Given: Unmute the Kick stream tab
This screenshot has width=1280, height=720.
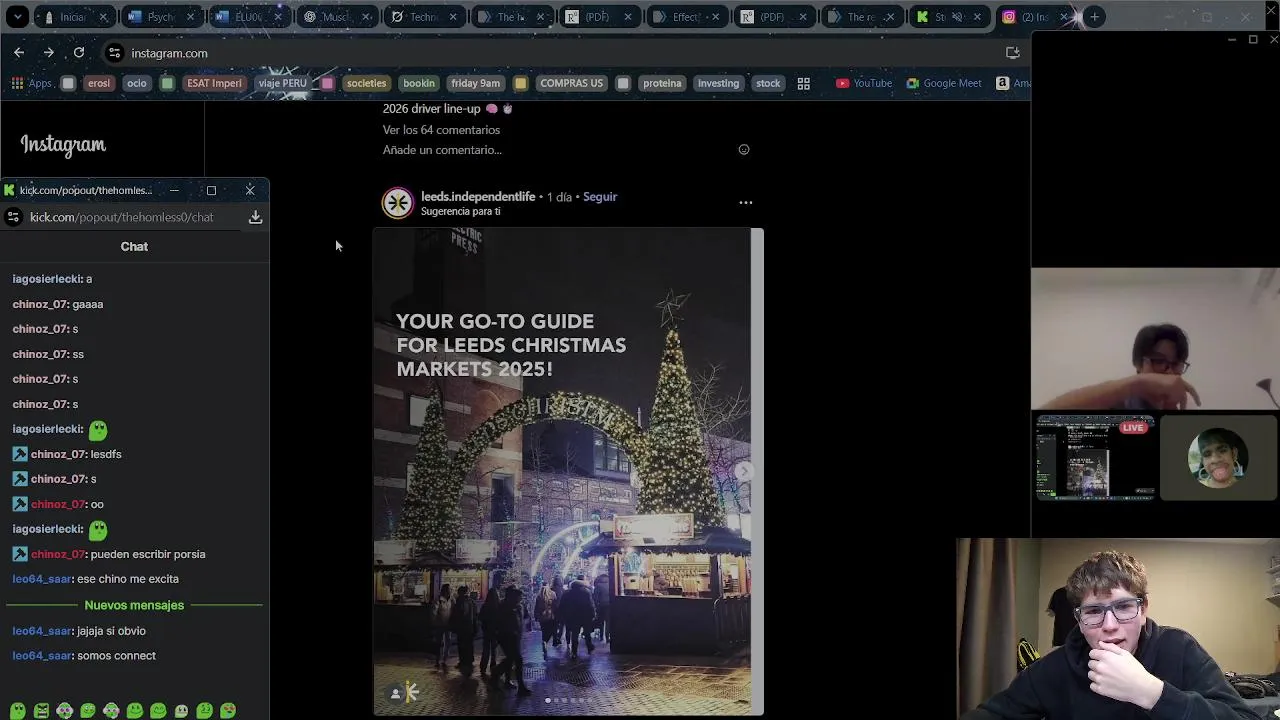Looking at the screenshot, I should point(957,17).
